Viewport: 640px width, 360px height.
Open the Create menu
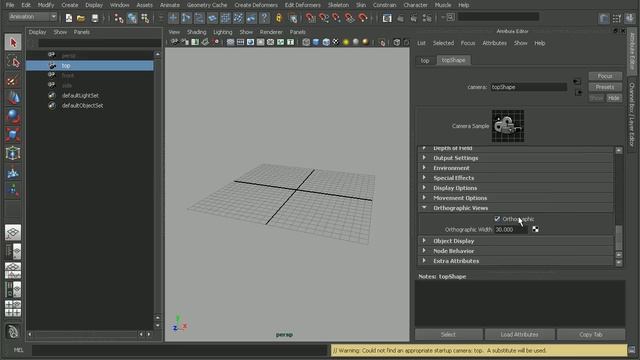click(70, 5)
